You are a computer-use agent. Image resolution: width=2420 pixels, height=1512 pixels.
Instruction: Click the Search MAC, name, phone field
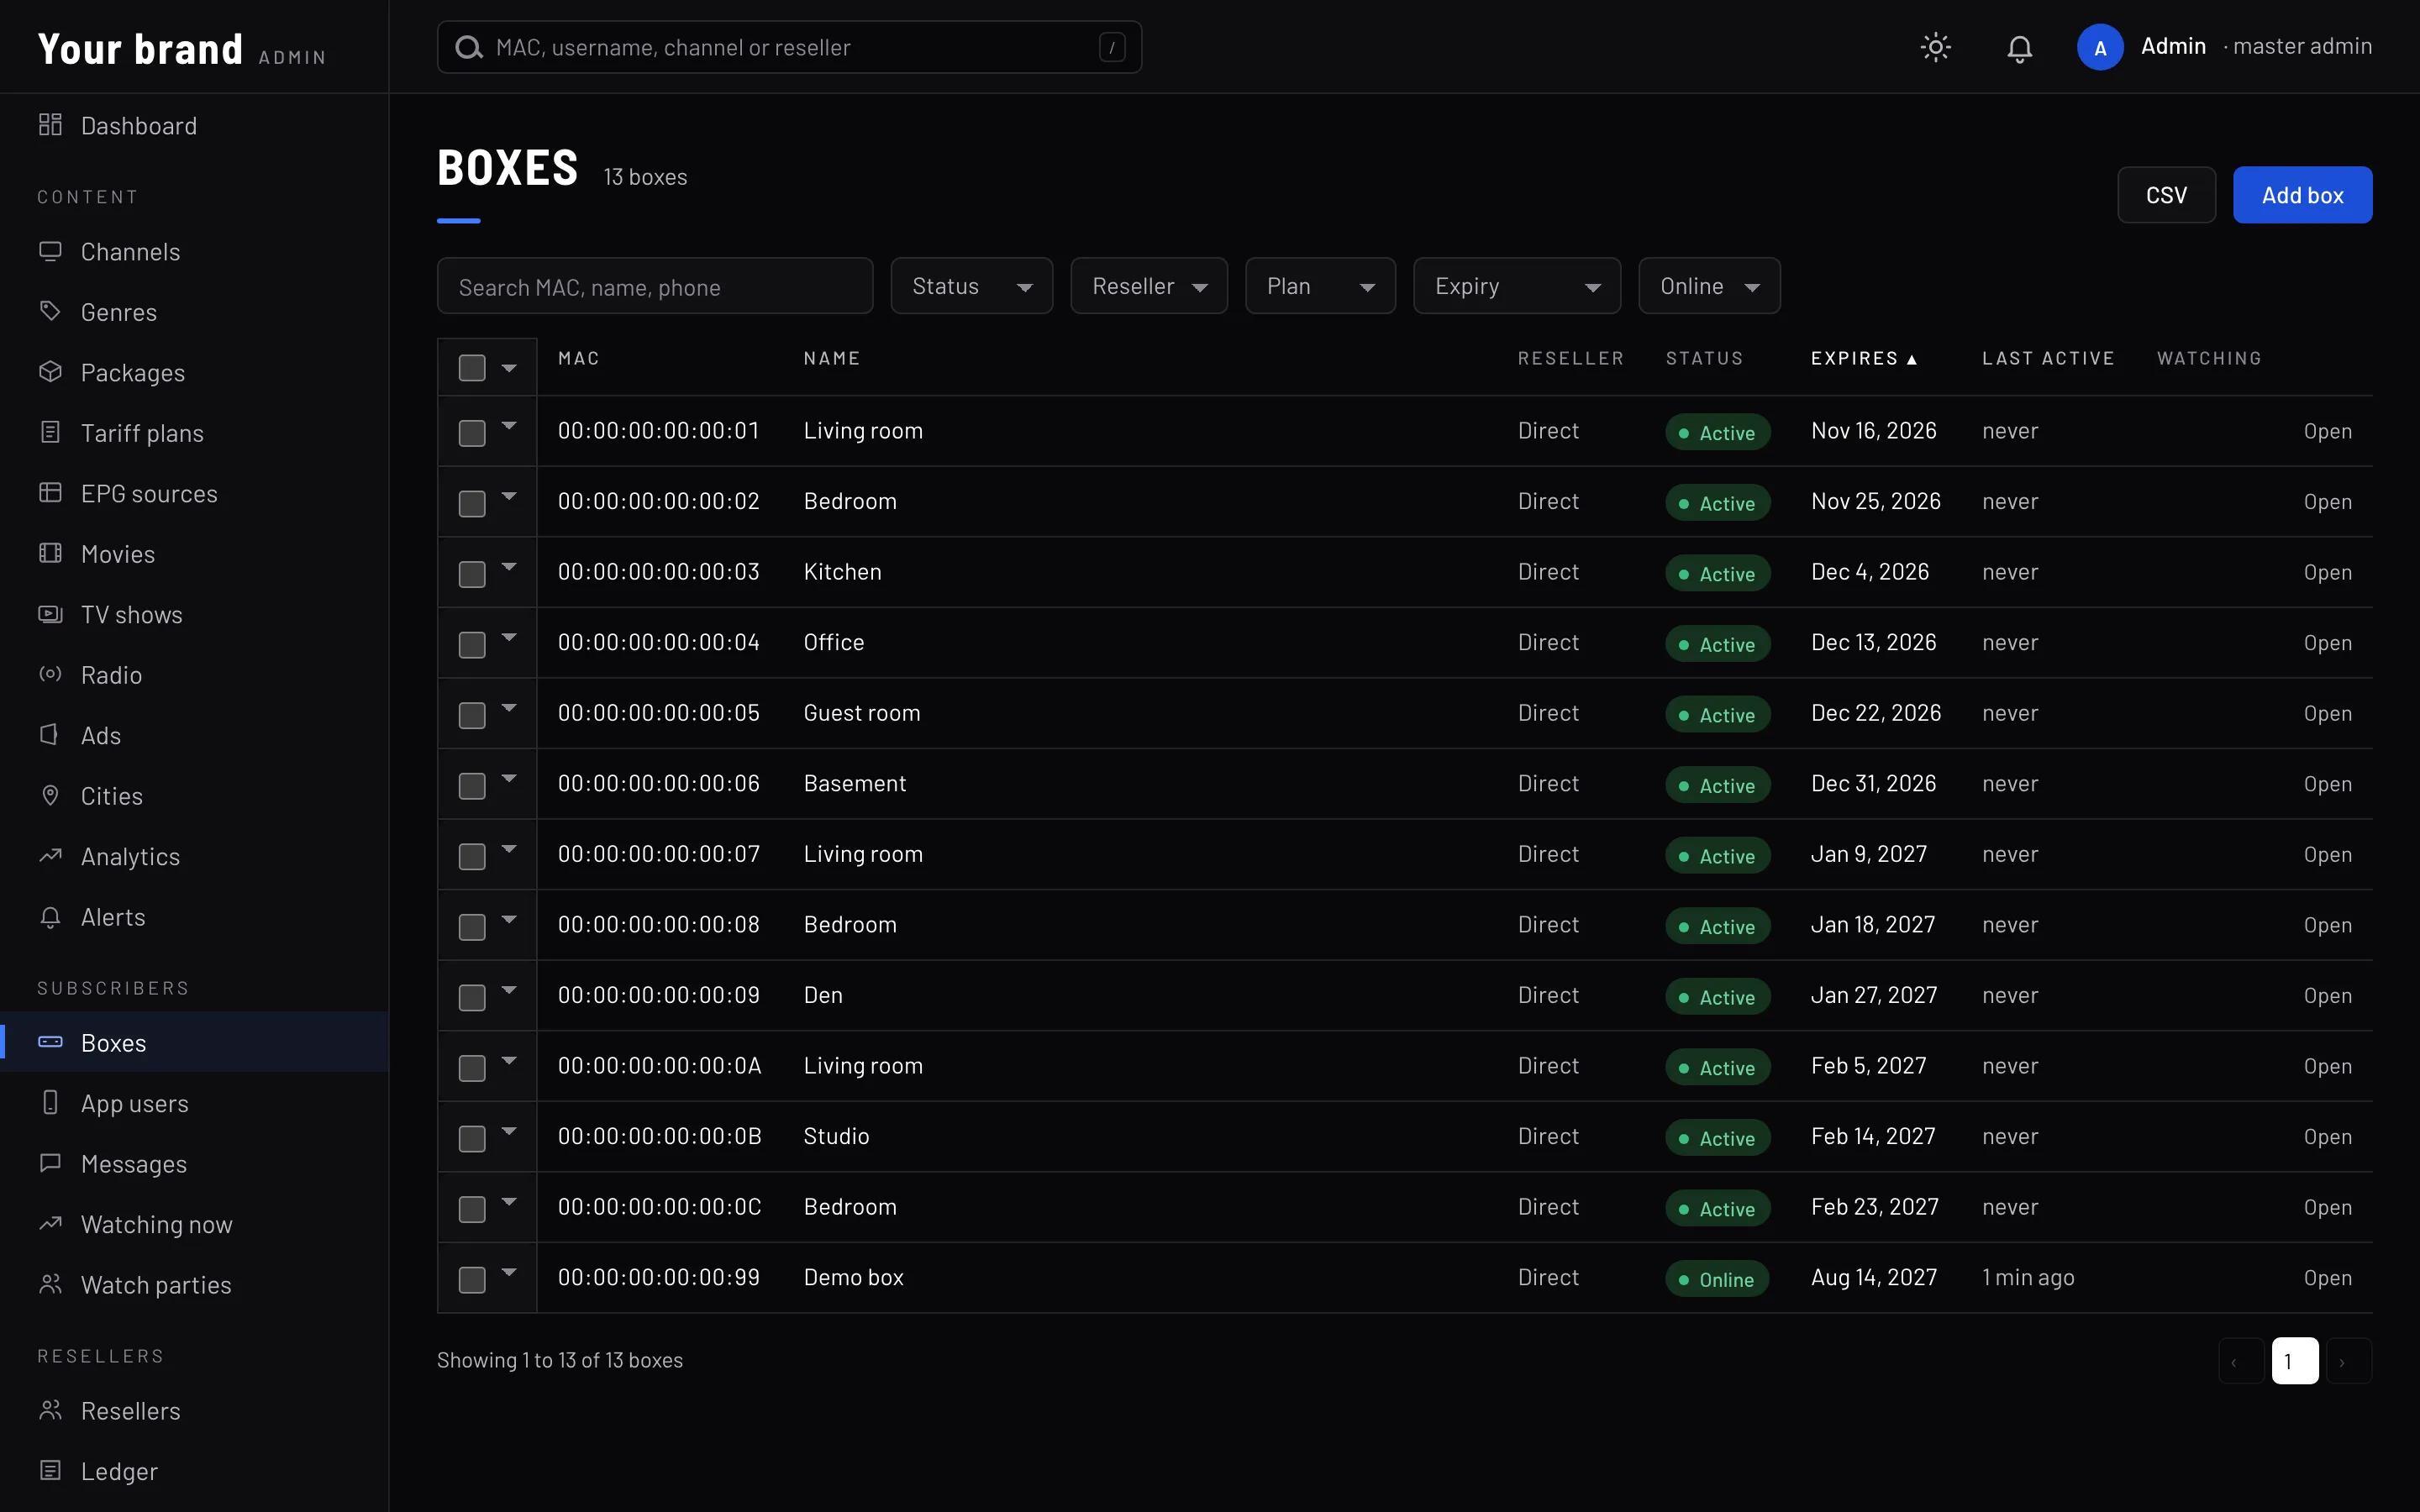[655, 286]
